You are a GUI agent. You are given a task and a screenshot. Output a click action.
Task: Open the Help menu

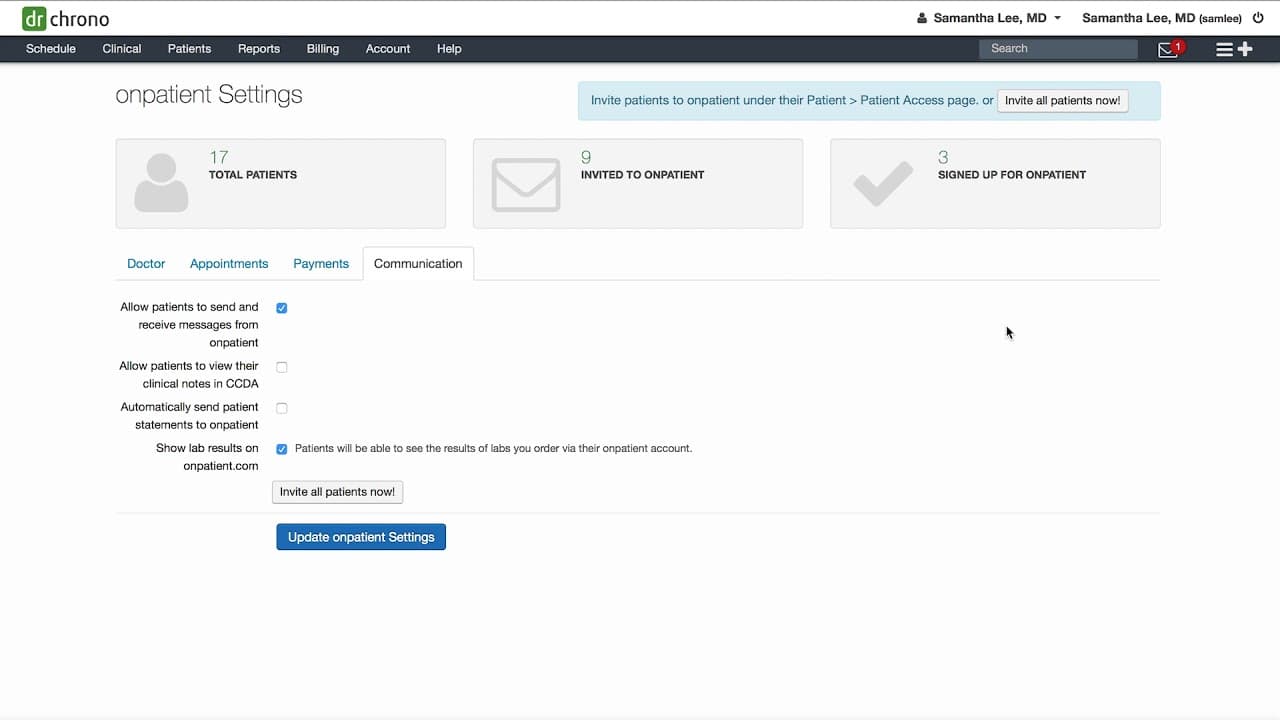449,48
